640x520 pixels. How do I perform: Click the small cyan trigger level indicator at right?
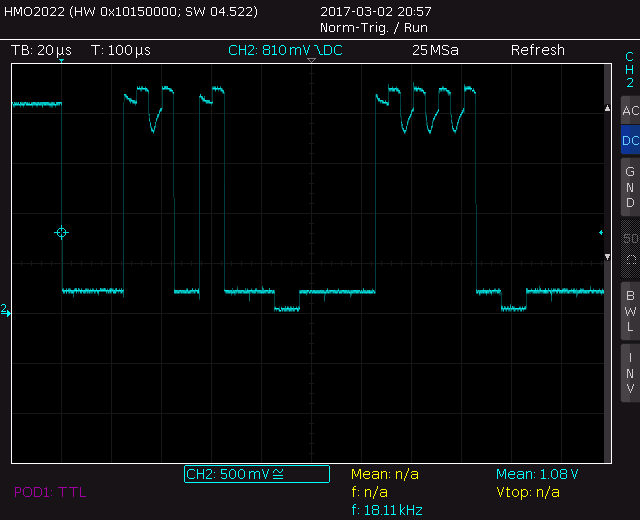pyautogui.click(x=601, y=233)
